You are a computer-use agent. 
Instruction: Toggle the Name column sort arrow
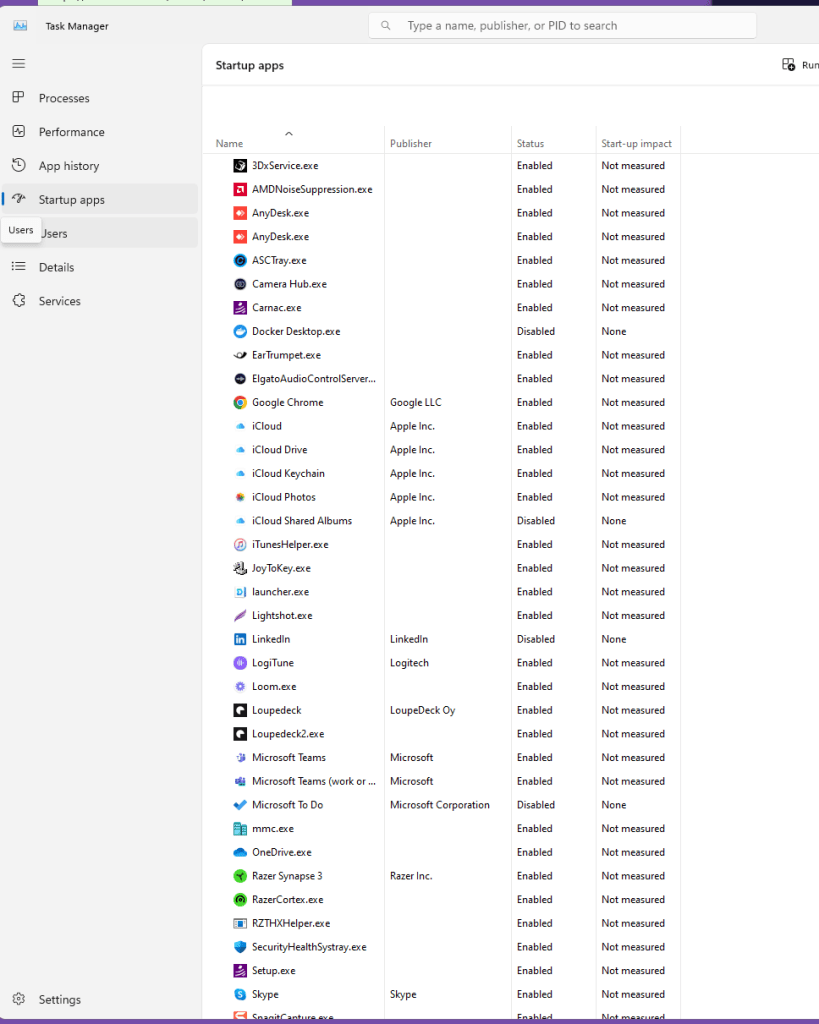[x=289, y=133]
